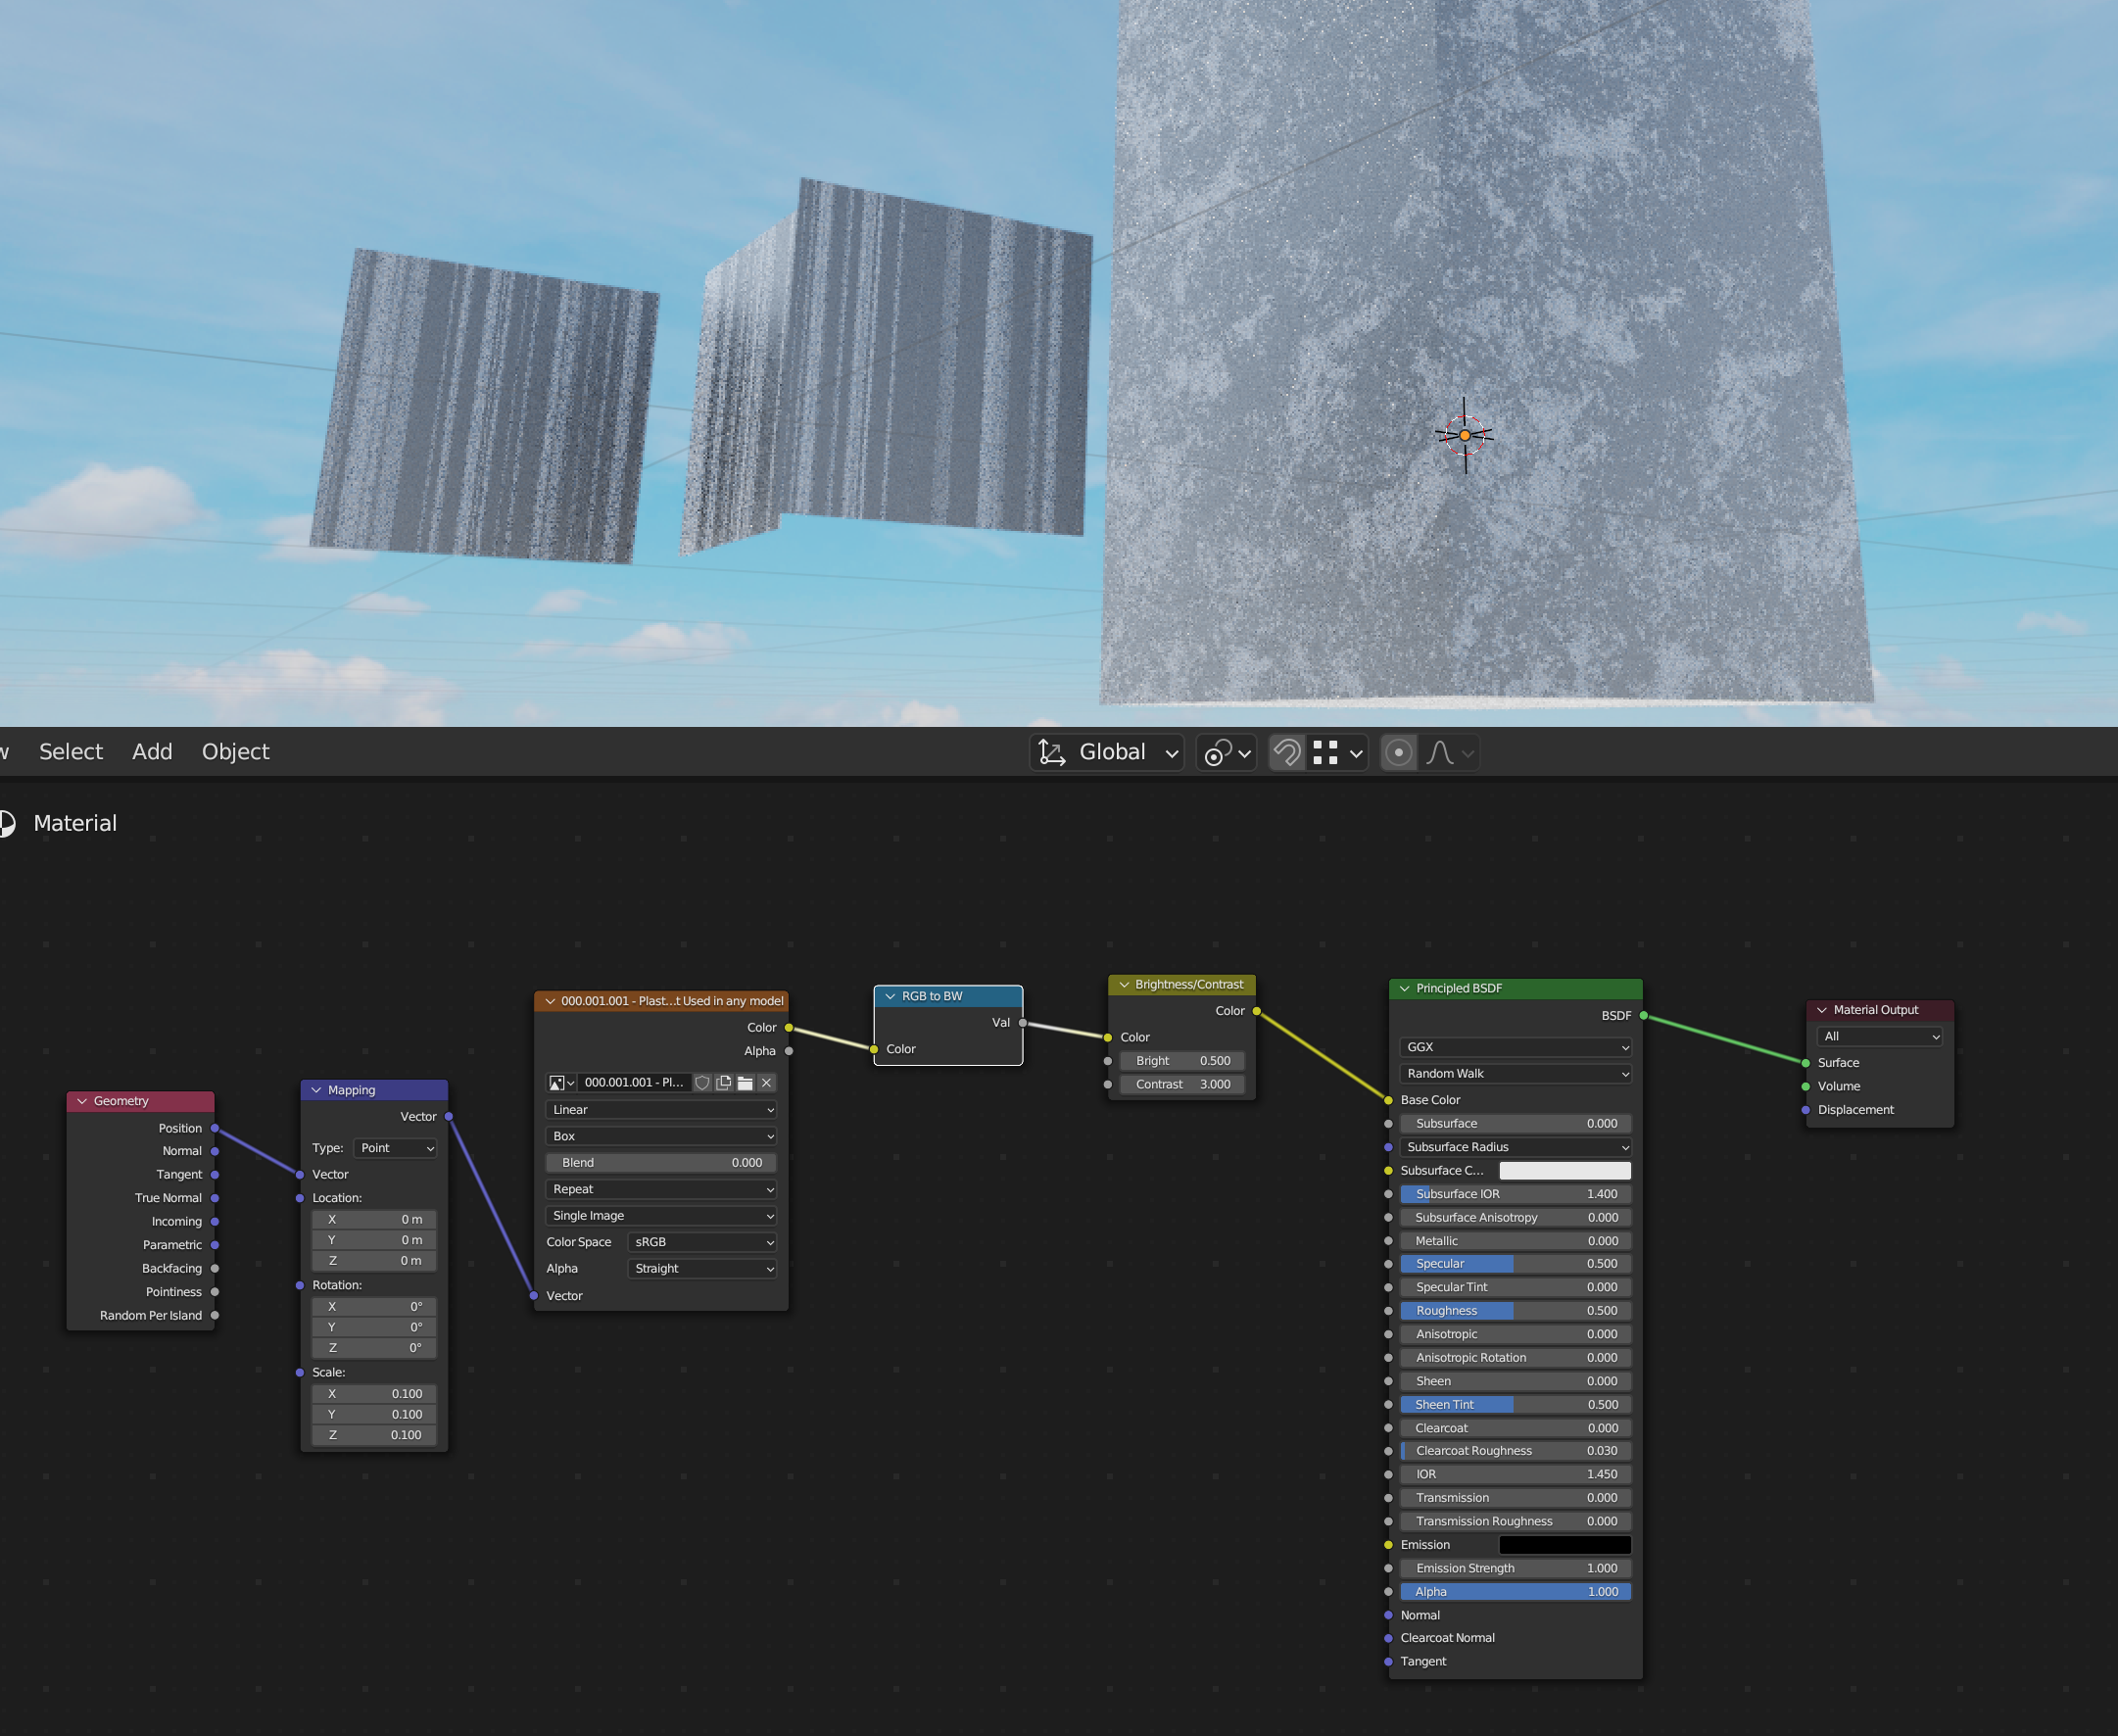
Task: Collapse the Principled BSDF node
Action: [x=1404, y=988]
